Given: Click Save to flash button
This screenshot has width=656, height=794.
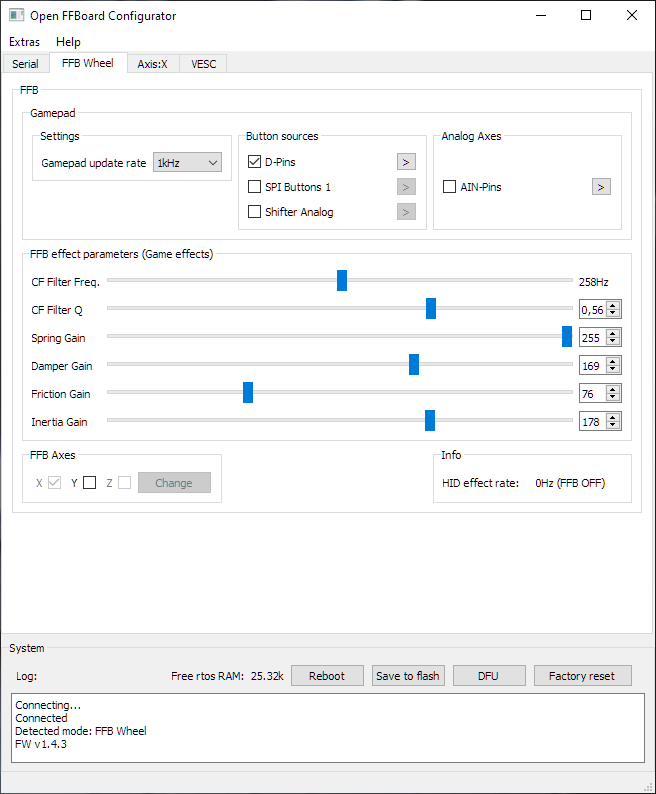Looking at the screenshot, I should coord(408,676).
